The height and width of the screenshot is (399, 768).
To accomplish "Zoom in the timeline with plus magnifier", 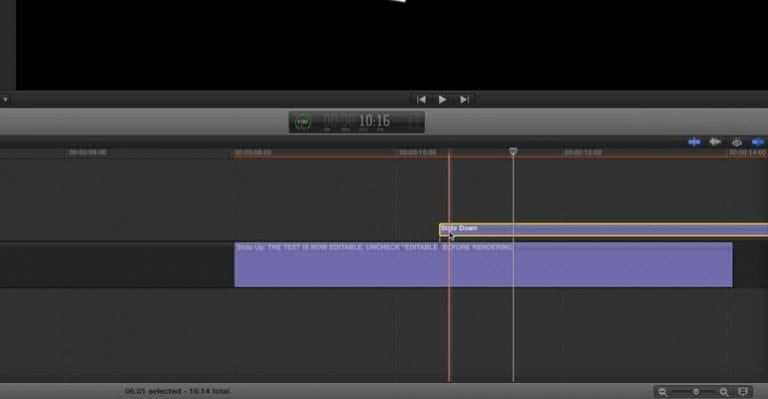I will tap(724, 392).
